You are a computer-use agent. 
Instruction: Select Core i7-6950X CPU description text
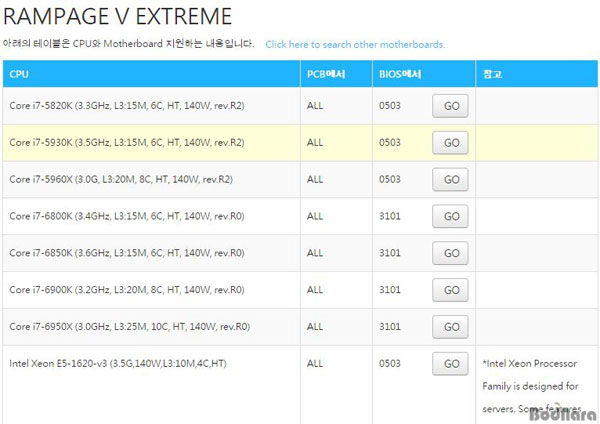130,326
